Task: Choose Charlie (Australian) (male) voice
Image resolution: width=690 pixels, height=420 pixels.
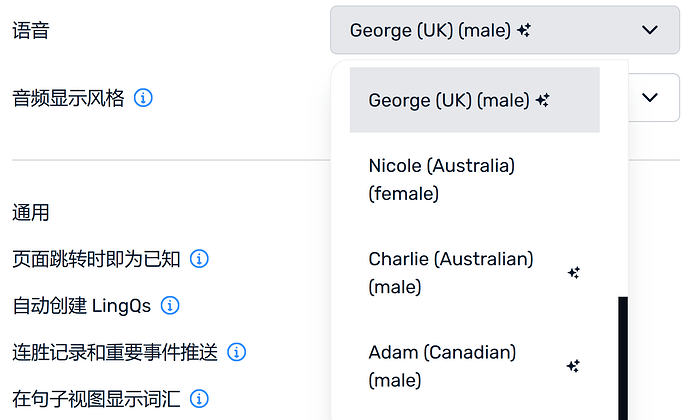Action: coord(450,272)
